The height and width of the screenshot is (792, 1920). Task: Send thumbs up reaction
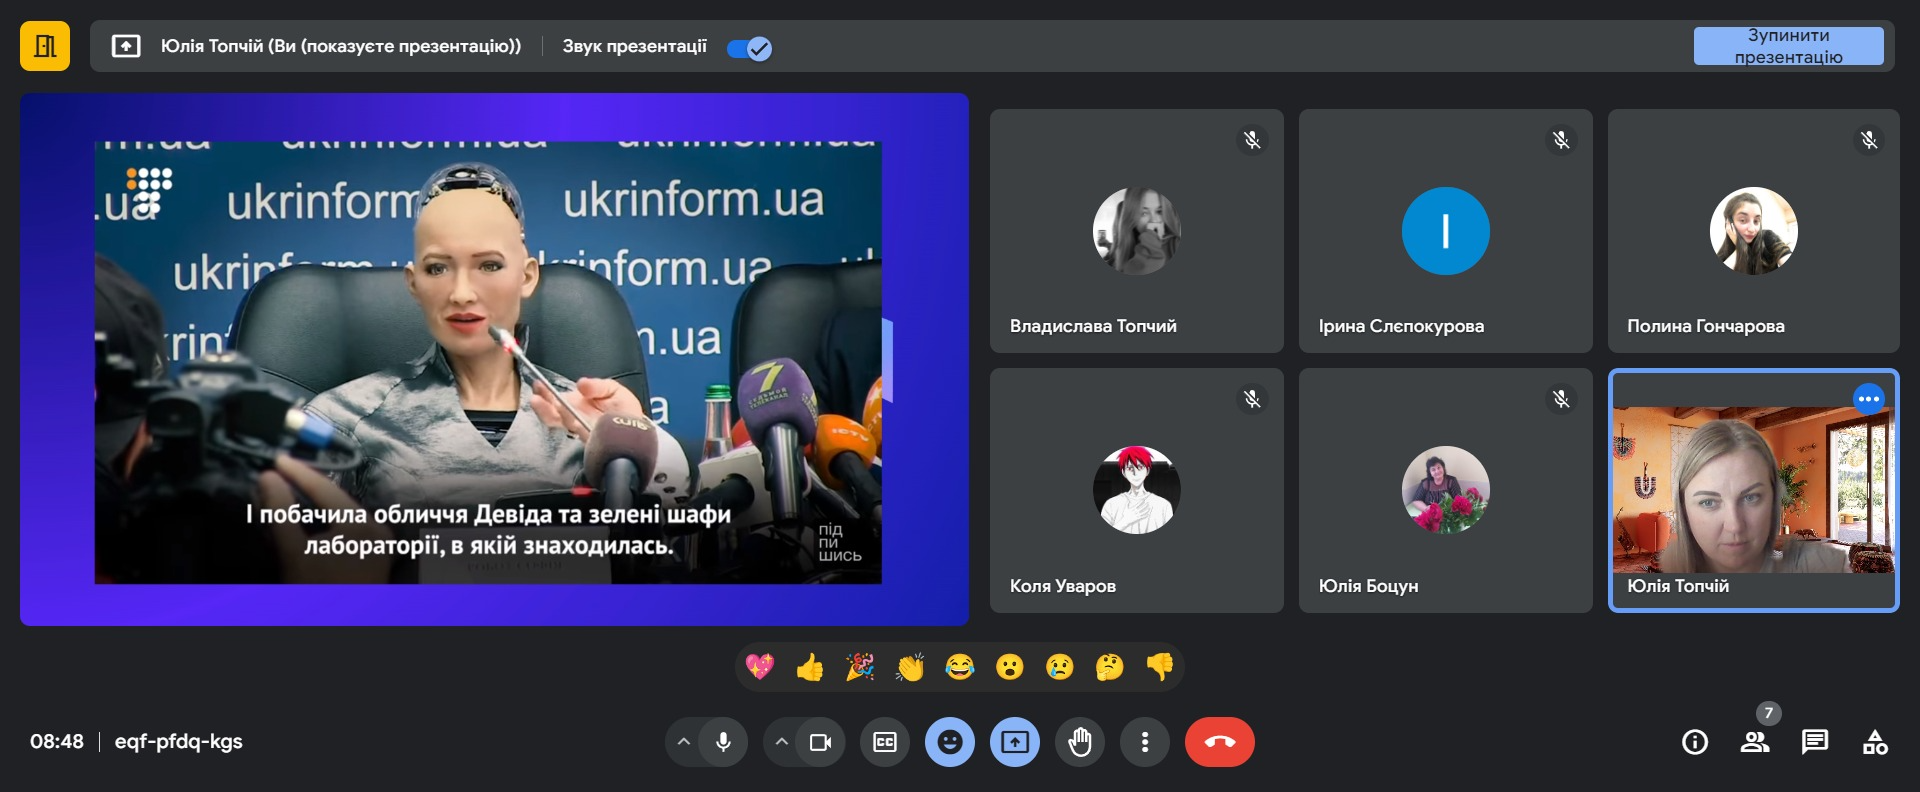click(x=809, y=667)
